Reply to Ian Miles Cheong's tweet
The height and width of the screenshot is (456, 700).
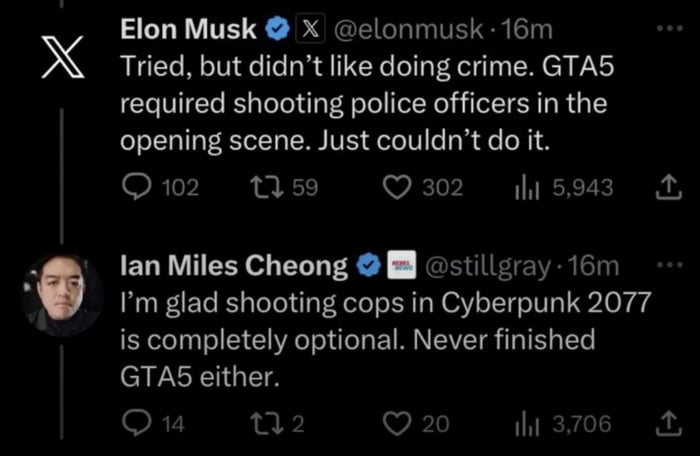(136, 424)
